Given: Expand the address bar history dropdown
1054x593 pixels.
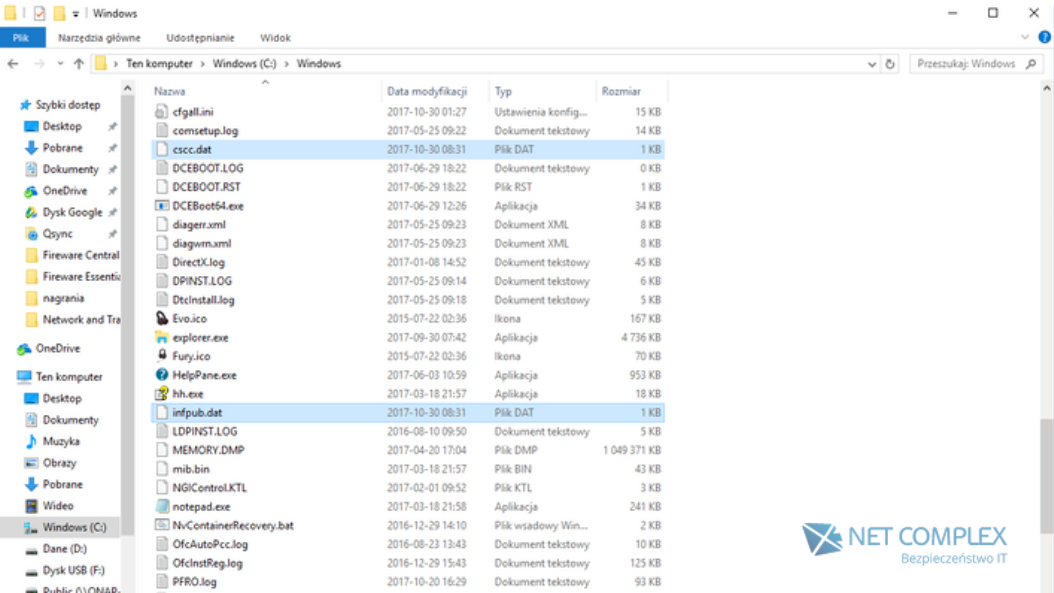Looking at the screenshot, I should point(872,64).
